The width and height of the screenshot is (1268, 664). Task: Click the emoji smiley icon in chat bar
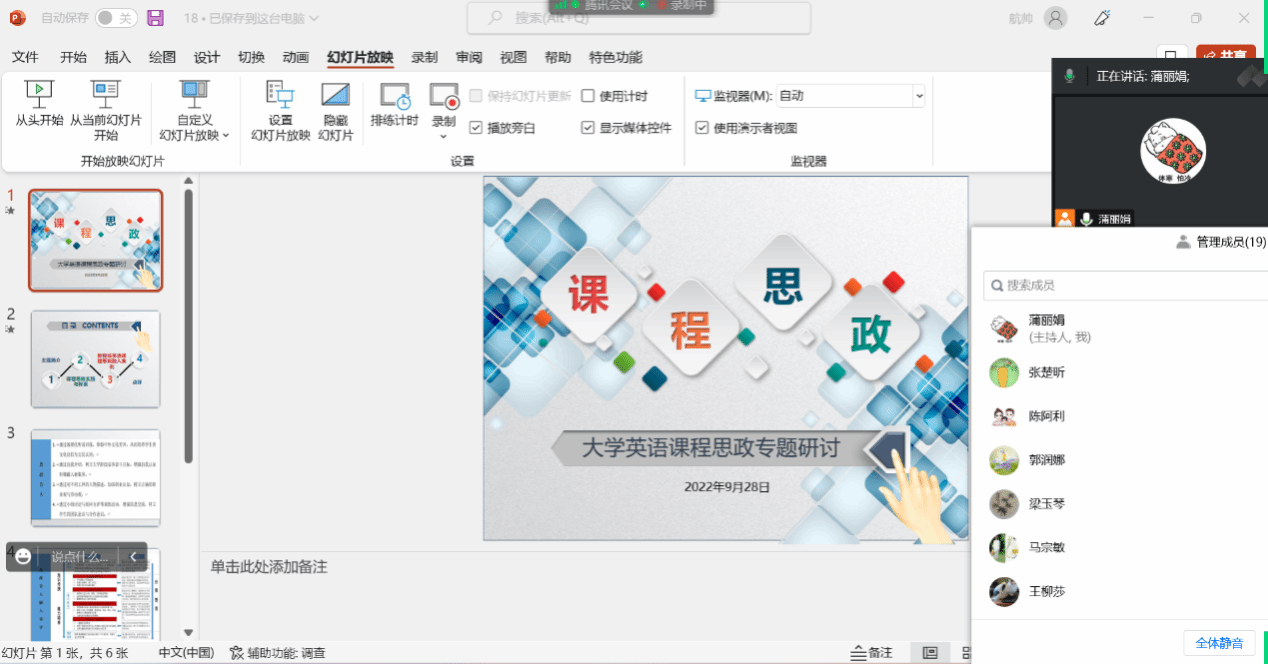click(x=24, y=557)
